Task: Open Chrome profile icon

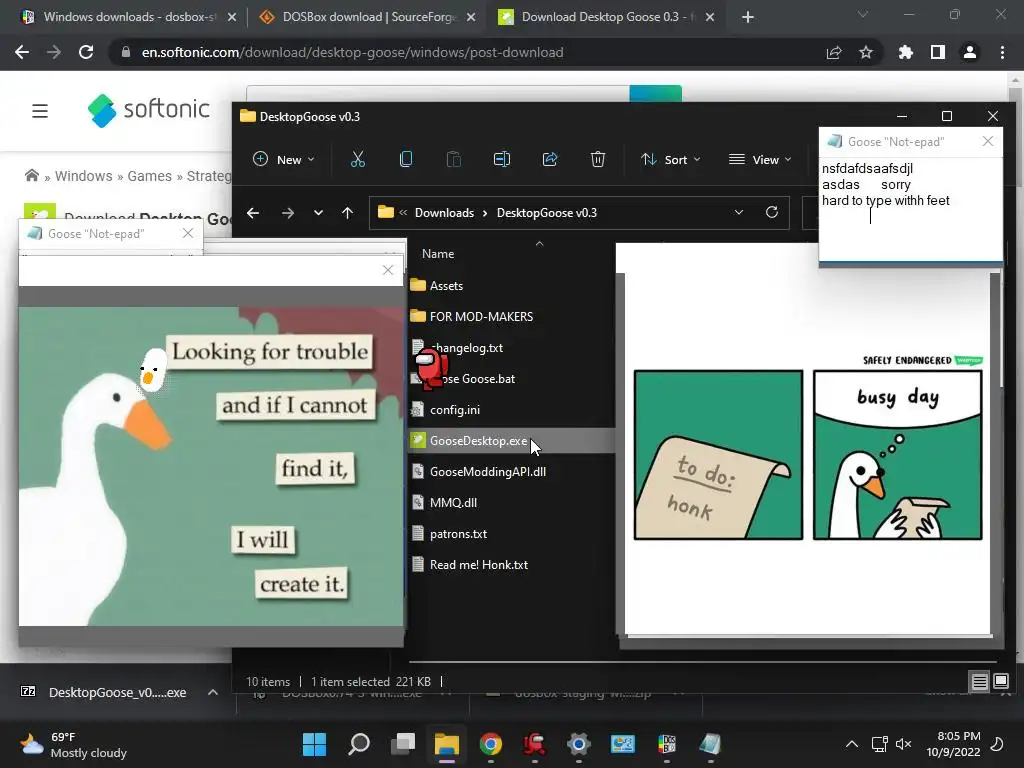Action: (x=970, y=52)
